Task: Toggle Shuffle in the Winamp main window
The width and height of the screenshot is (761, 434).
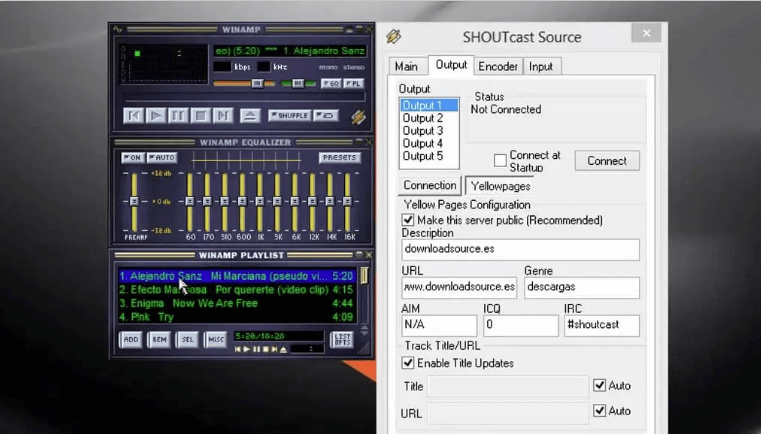Action: point(289,116)
